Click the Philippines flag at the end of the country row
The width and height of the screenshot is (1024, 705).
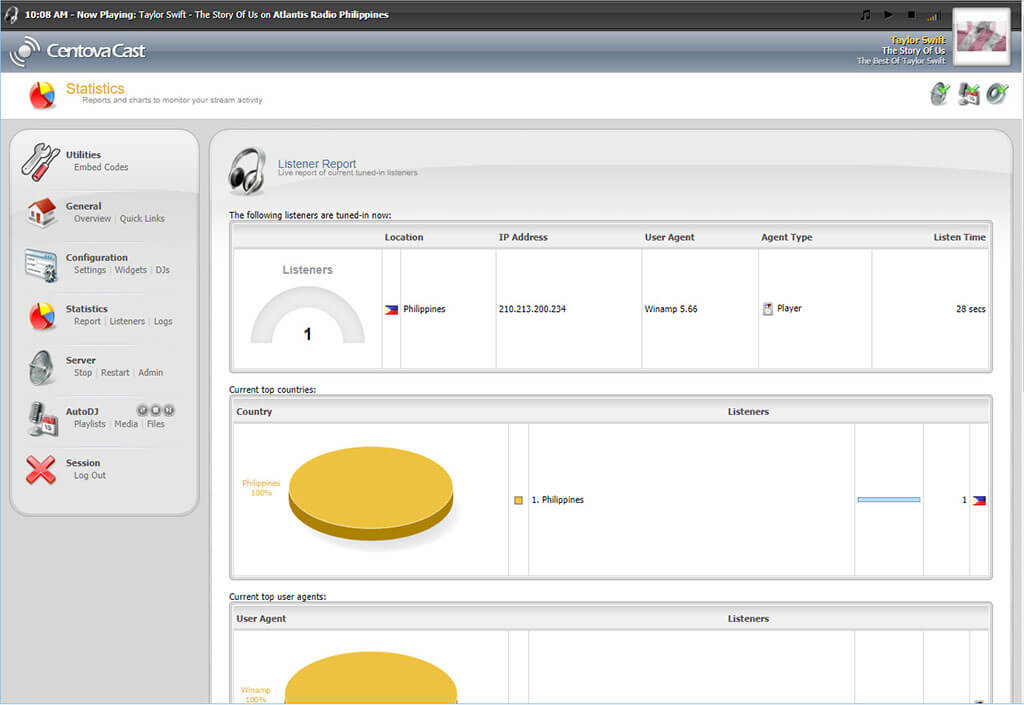(x=979, y=501)
